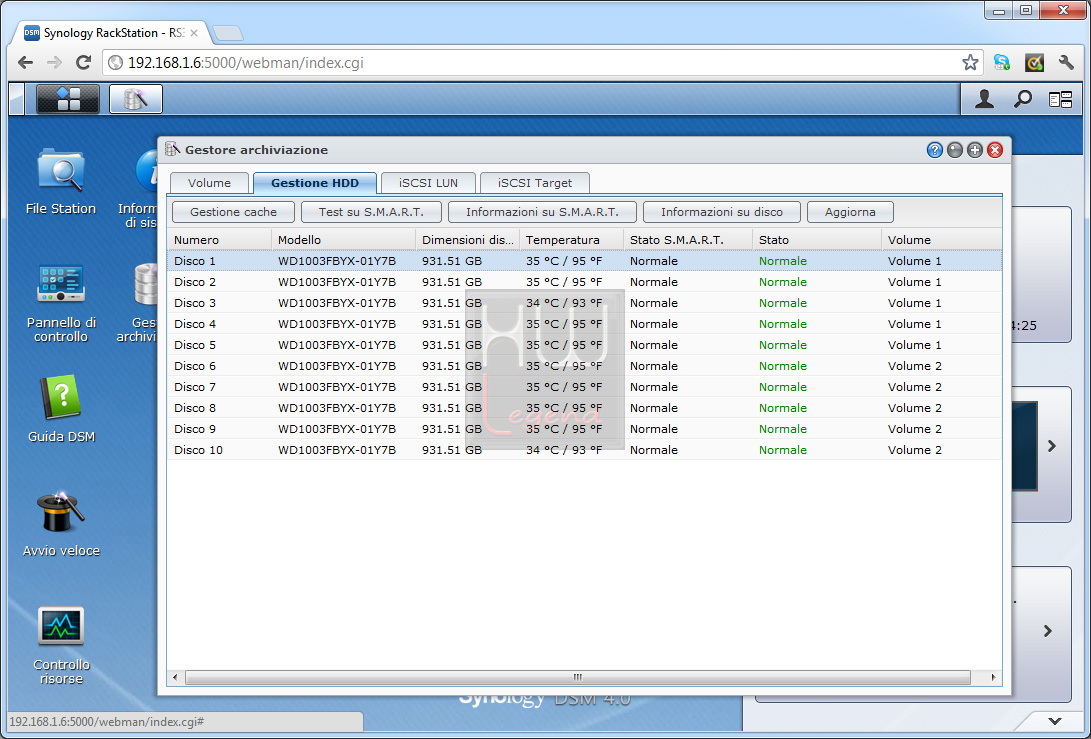Click the Skype extension icon
1091x739 pixels.
click(1001, 63)
